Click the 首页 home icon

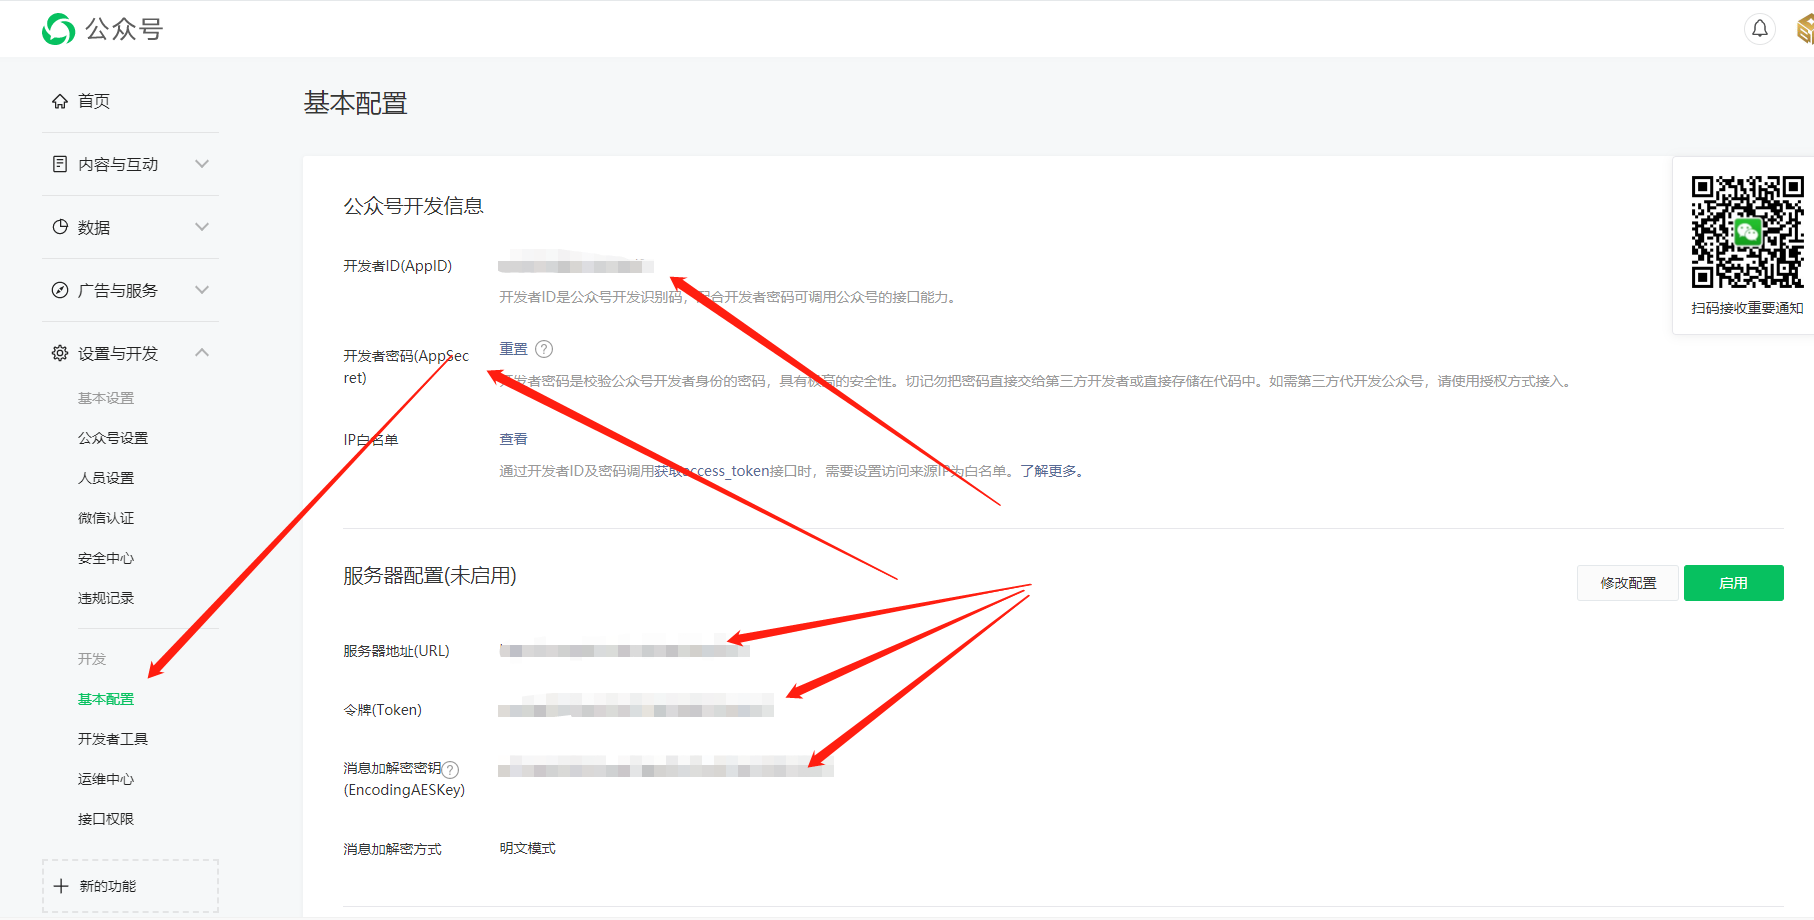pos(60,101)
